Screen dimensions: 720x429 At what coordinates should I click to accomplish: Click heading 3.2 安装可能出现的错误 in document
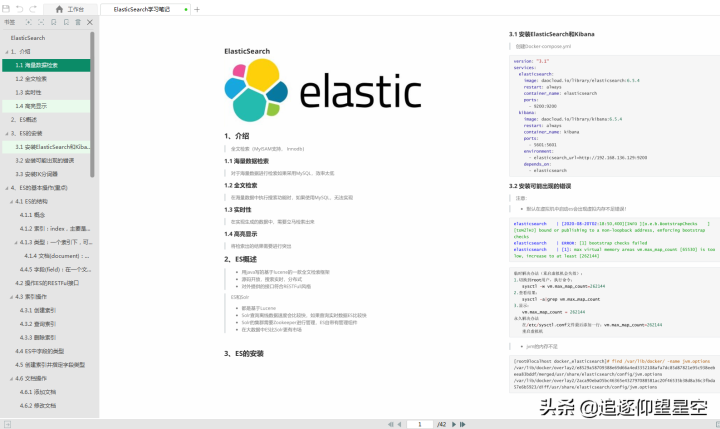[x=540, y=186]
